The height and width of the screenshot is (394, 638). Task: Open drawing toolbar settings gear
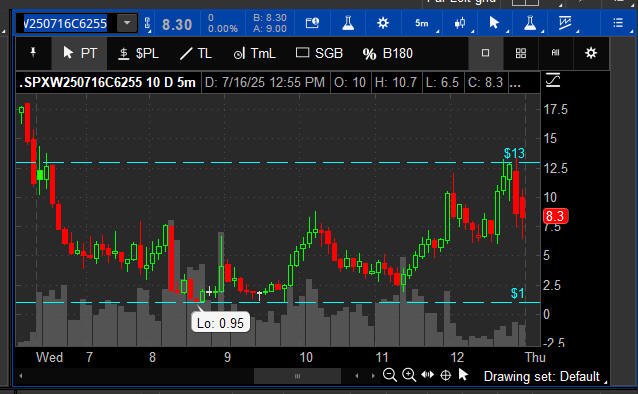[591, 53]
